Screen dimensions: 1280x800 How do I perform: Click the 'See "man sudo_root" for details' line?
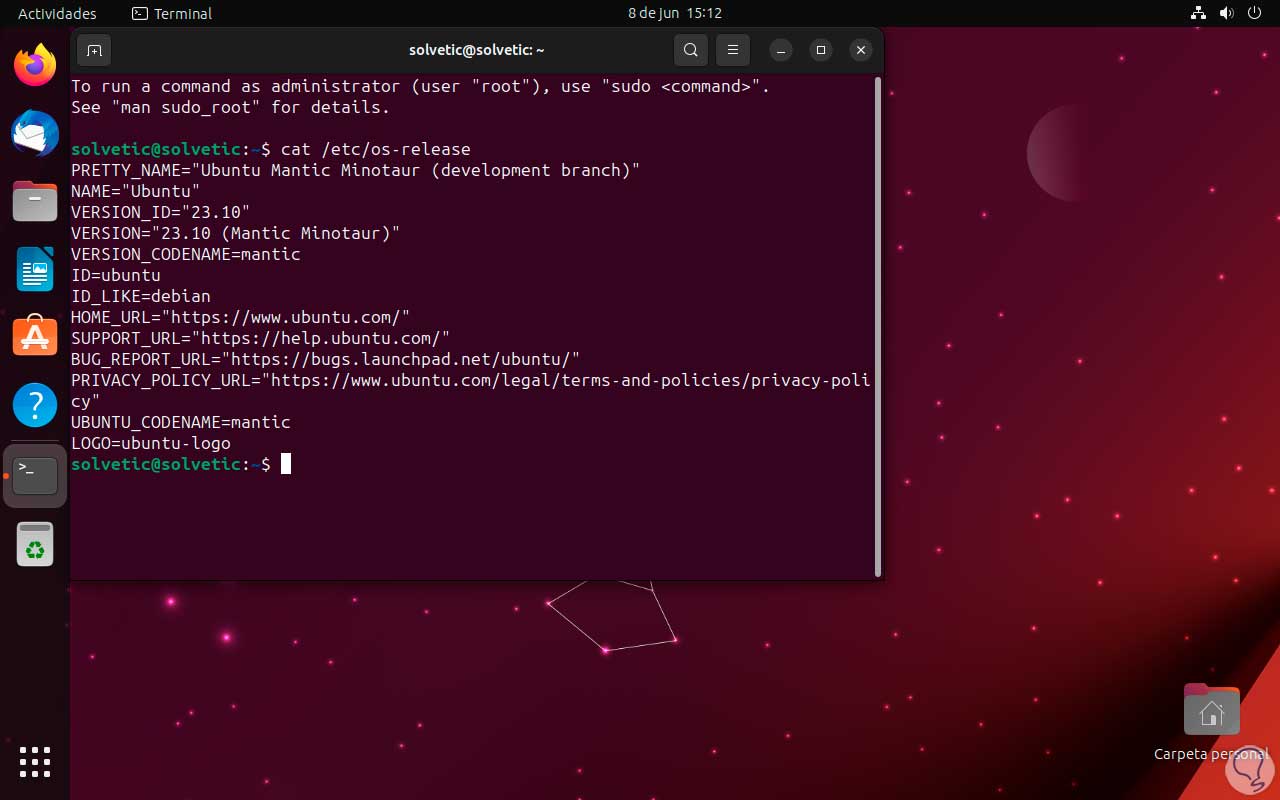[231, 107]
